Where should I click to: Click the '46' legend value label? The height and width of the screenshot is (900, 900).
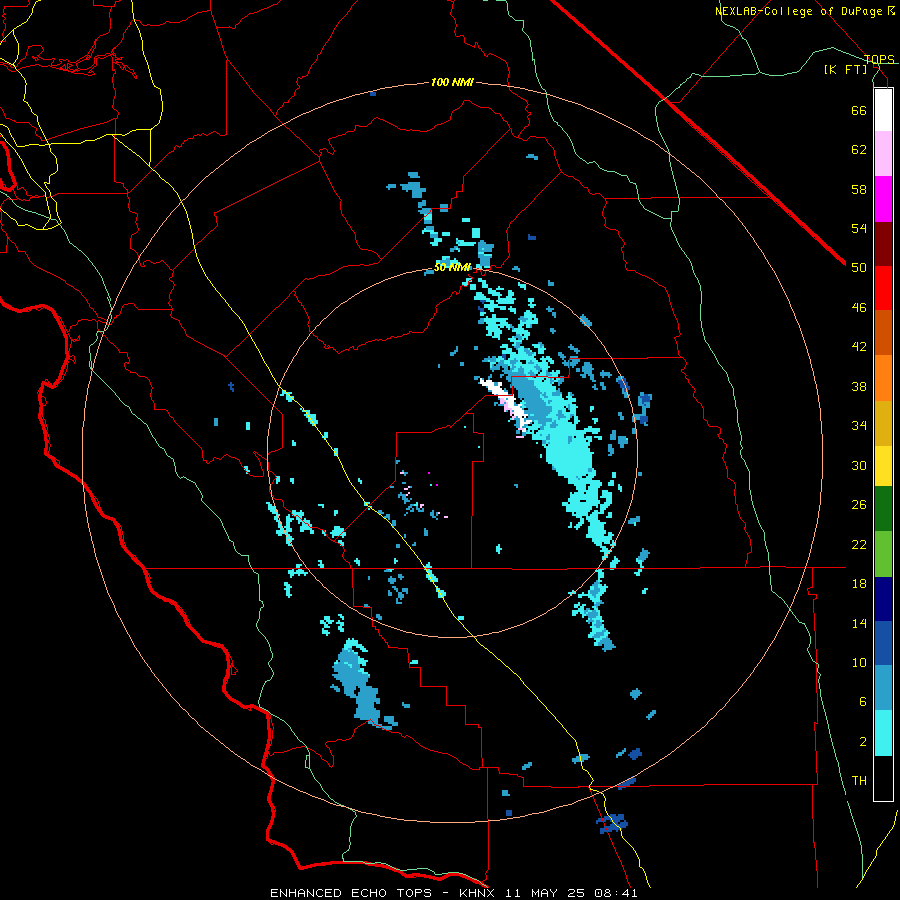(x=859, y=308)
